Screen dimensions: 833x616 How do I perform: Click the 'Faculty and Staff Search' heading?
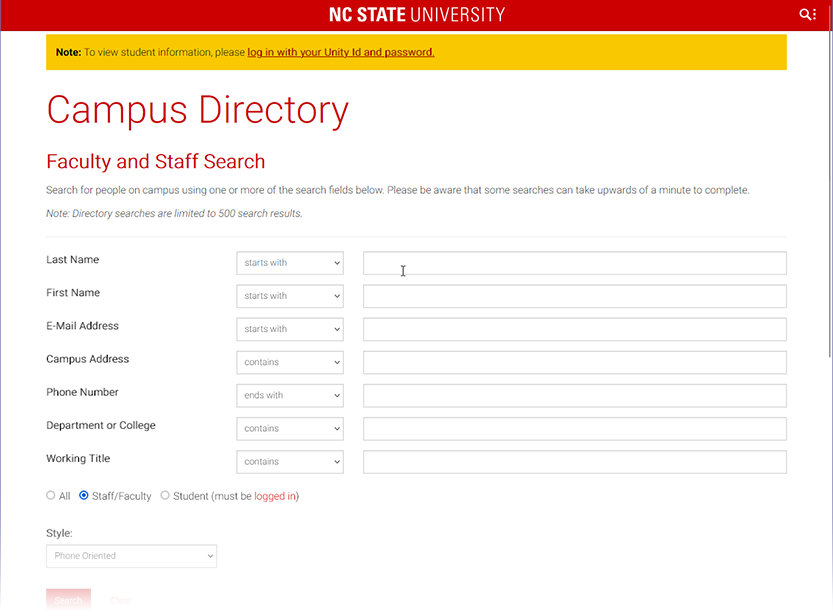(156, 161)
